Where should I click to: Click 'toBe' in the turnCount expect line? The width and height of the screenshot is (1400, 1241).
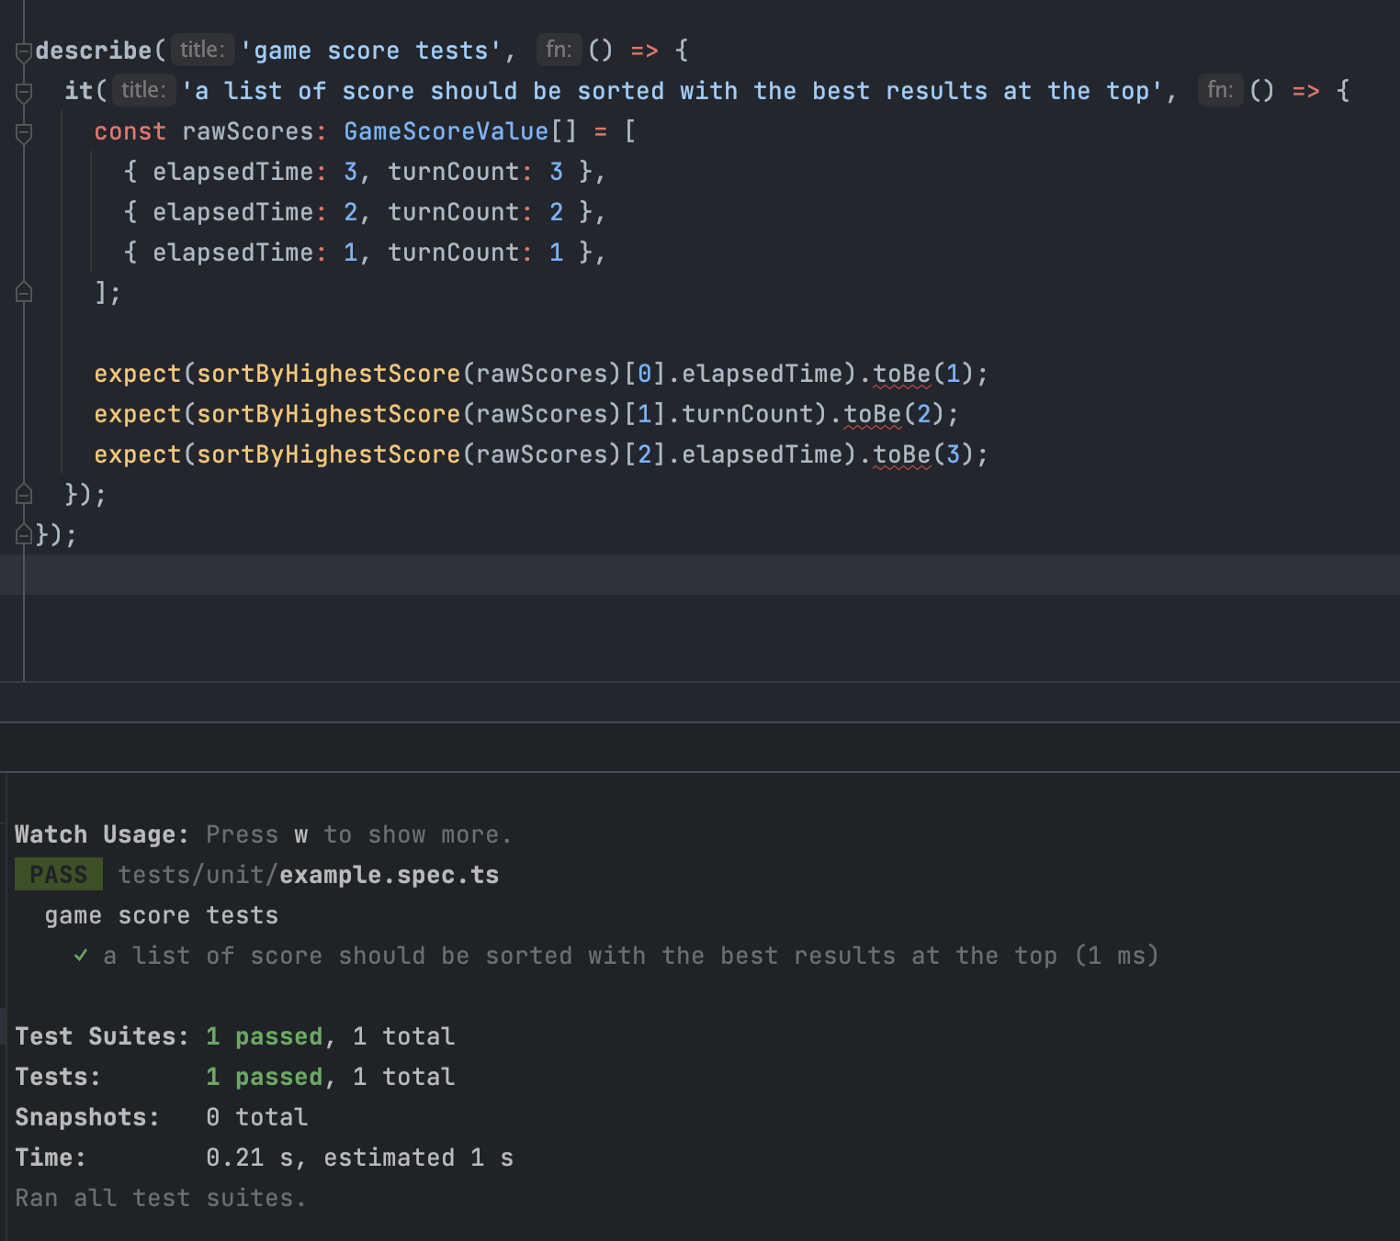(873, 414)
